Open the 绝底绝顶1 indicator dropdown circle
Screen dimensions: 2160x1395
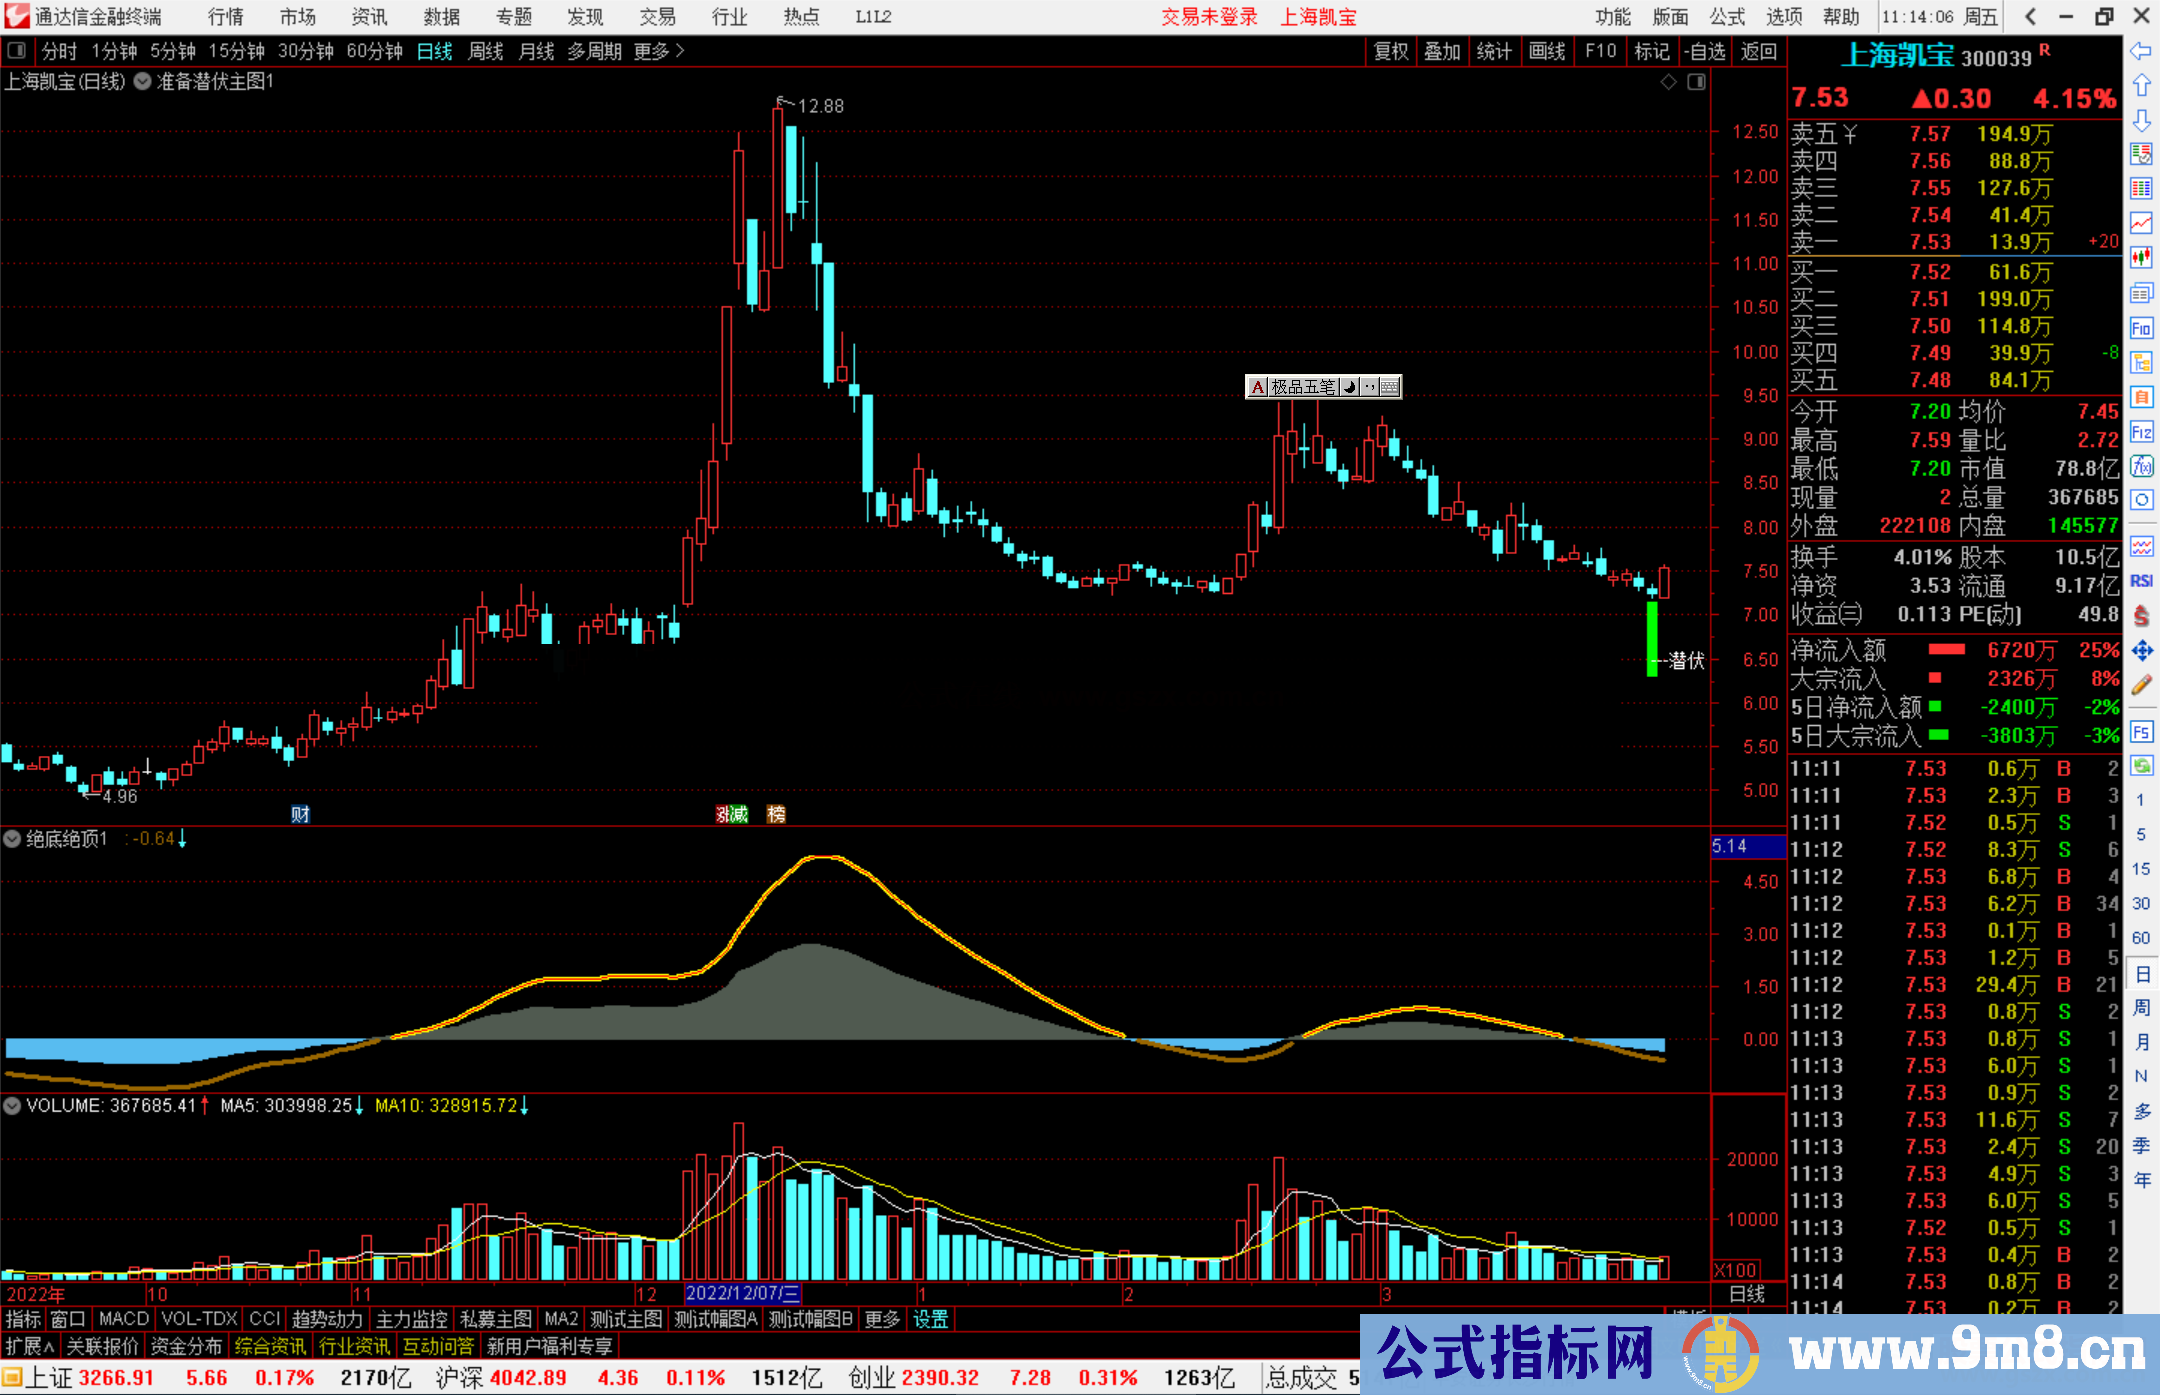[13, 839]
